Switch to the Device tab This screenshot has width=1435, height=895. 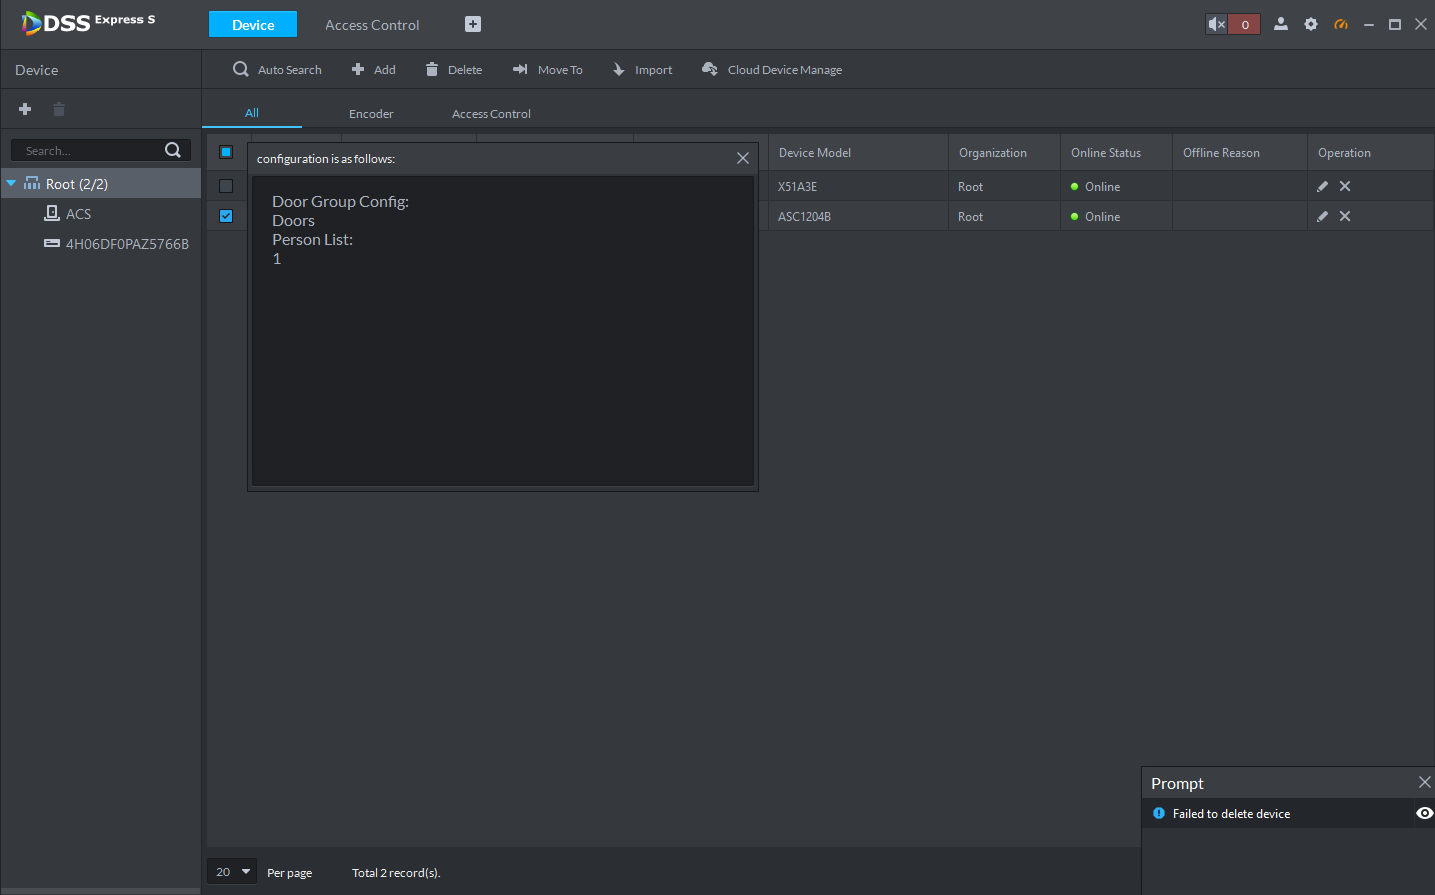[253, 24]
